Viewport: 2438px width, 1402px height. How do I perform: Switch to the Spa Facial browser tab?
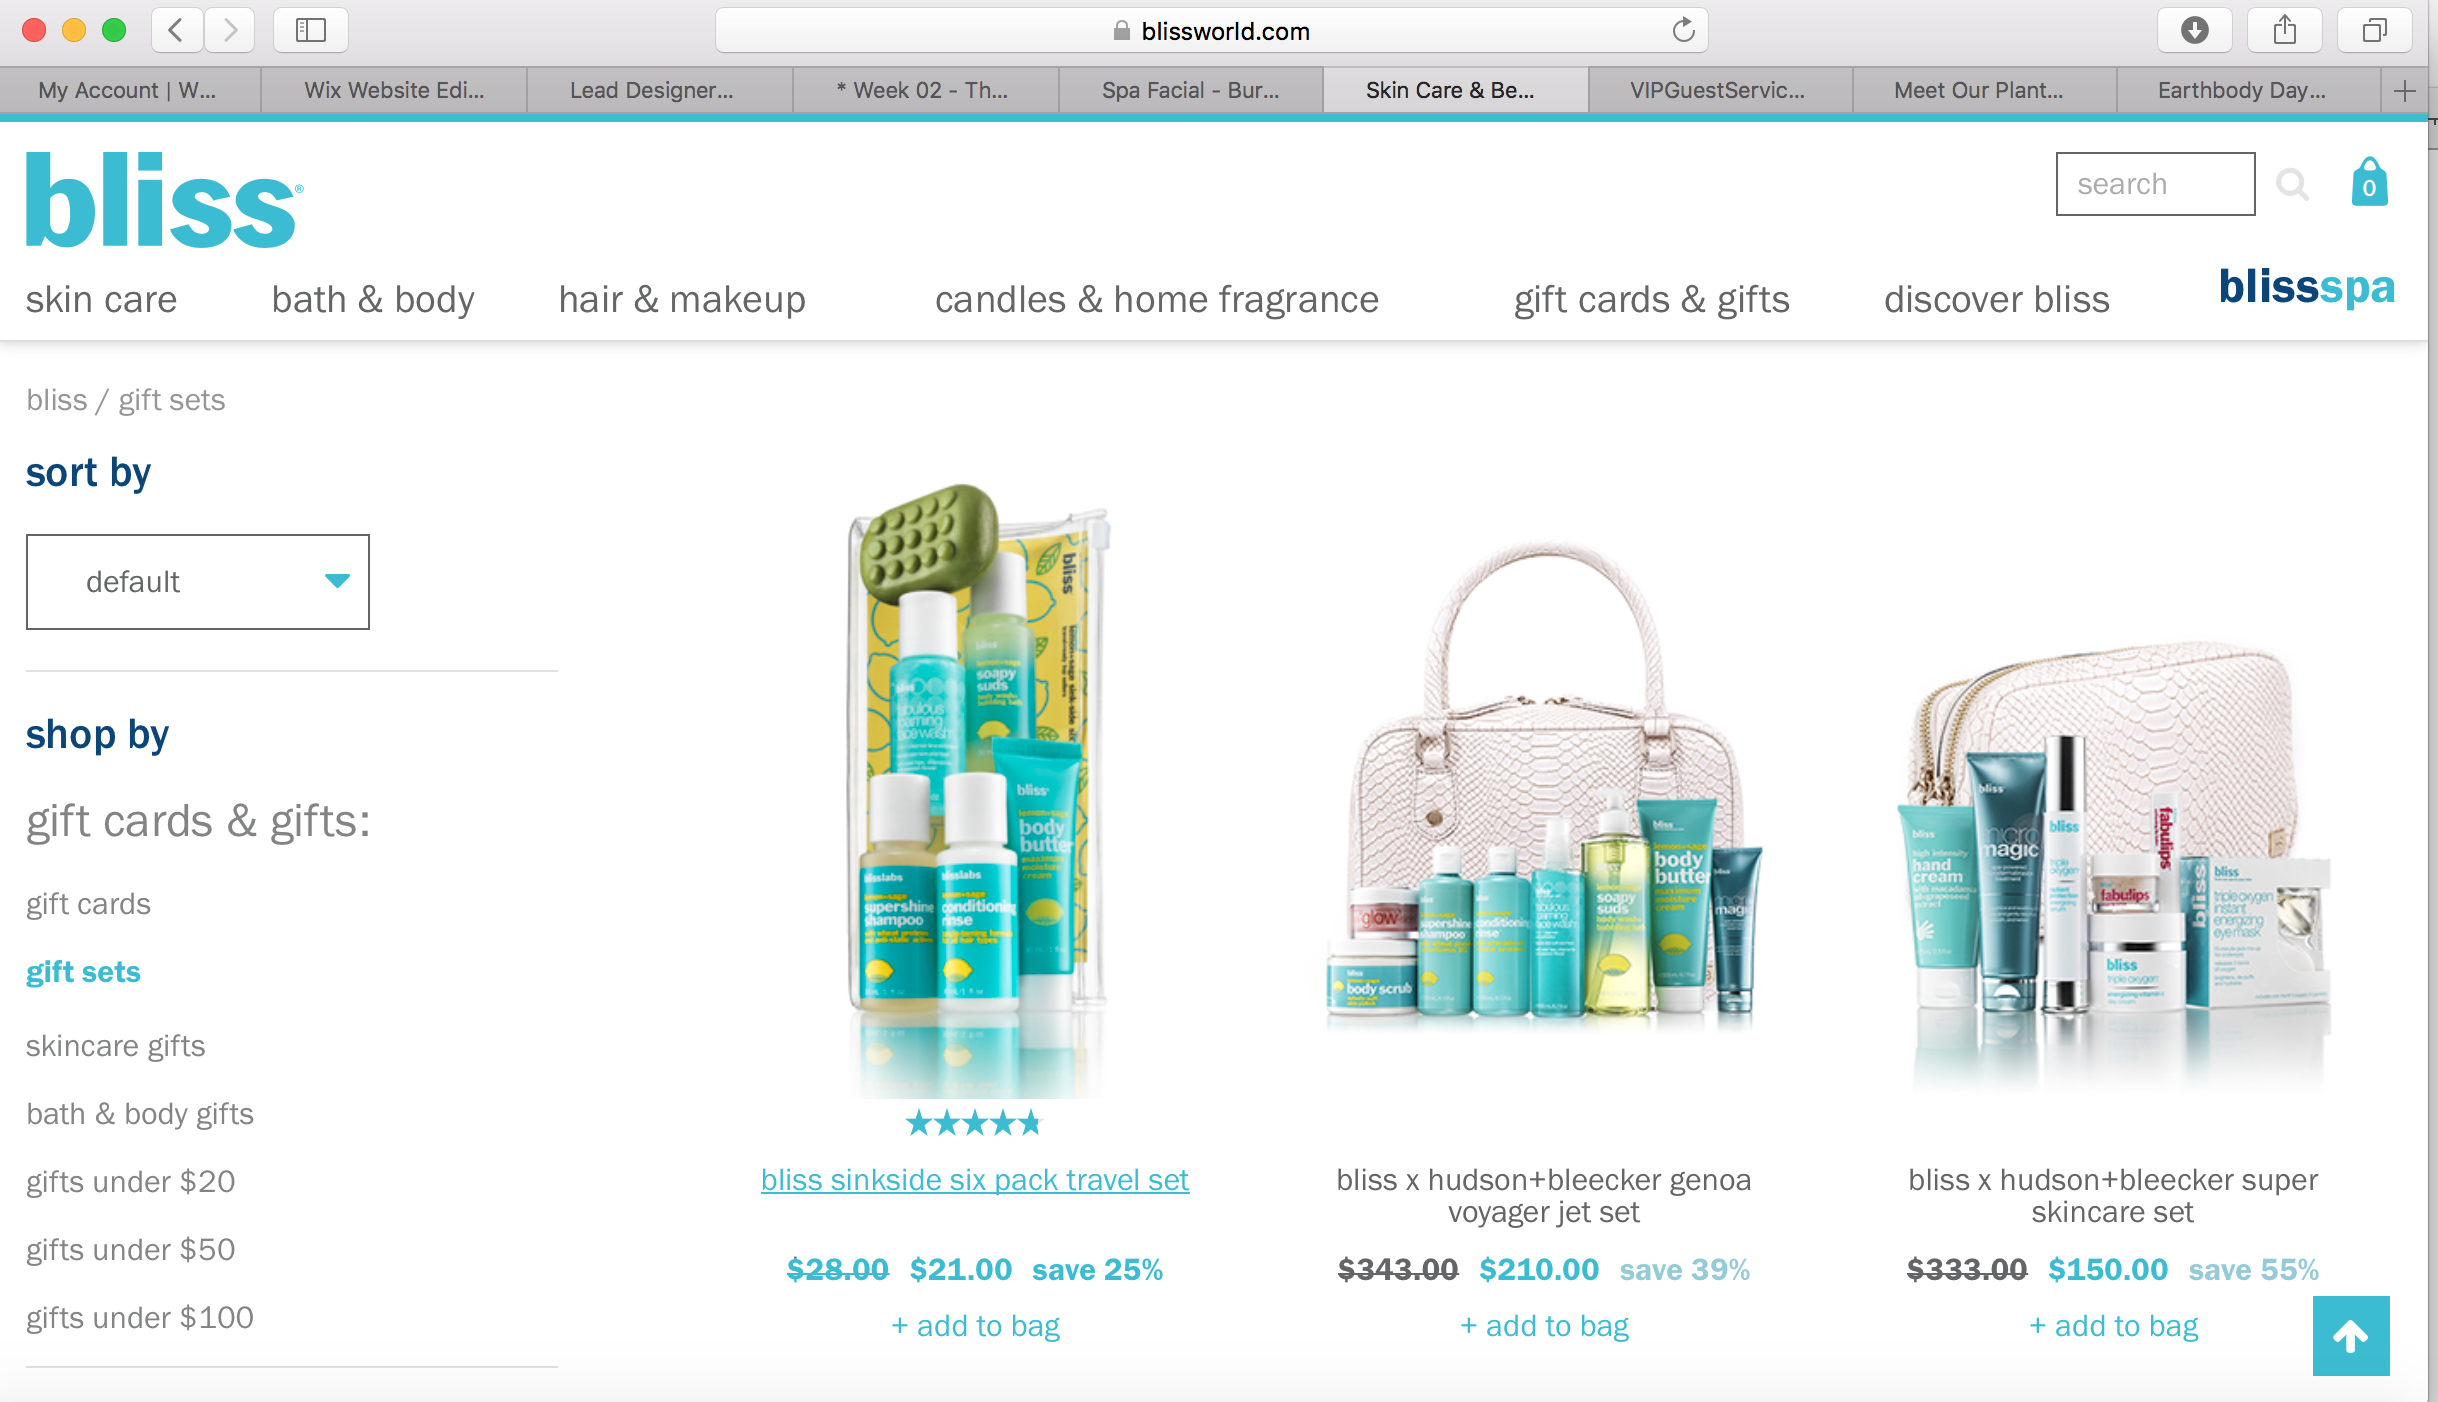pos(1190,91)
